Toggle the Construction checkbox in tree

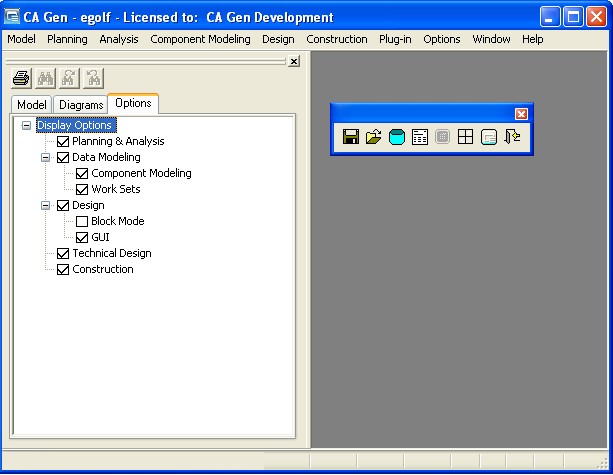pyautogui.click(x=63, y=269)
